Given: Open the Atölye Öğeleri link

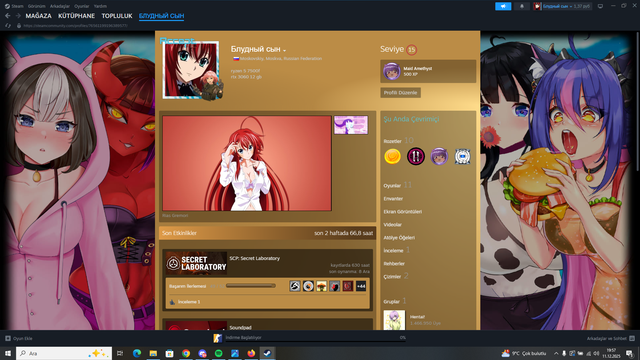Looking at the screenshot, I should pyautogui.click(x=399, y=238).
